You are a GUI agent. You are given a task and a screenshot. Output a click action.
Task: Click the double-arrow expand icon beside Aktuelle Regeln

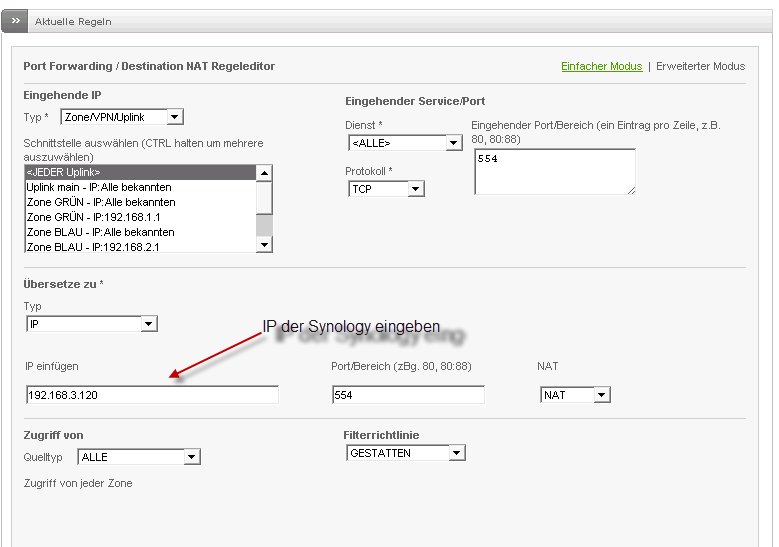point(16,20)
